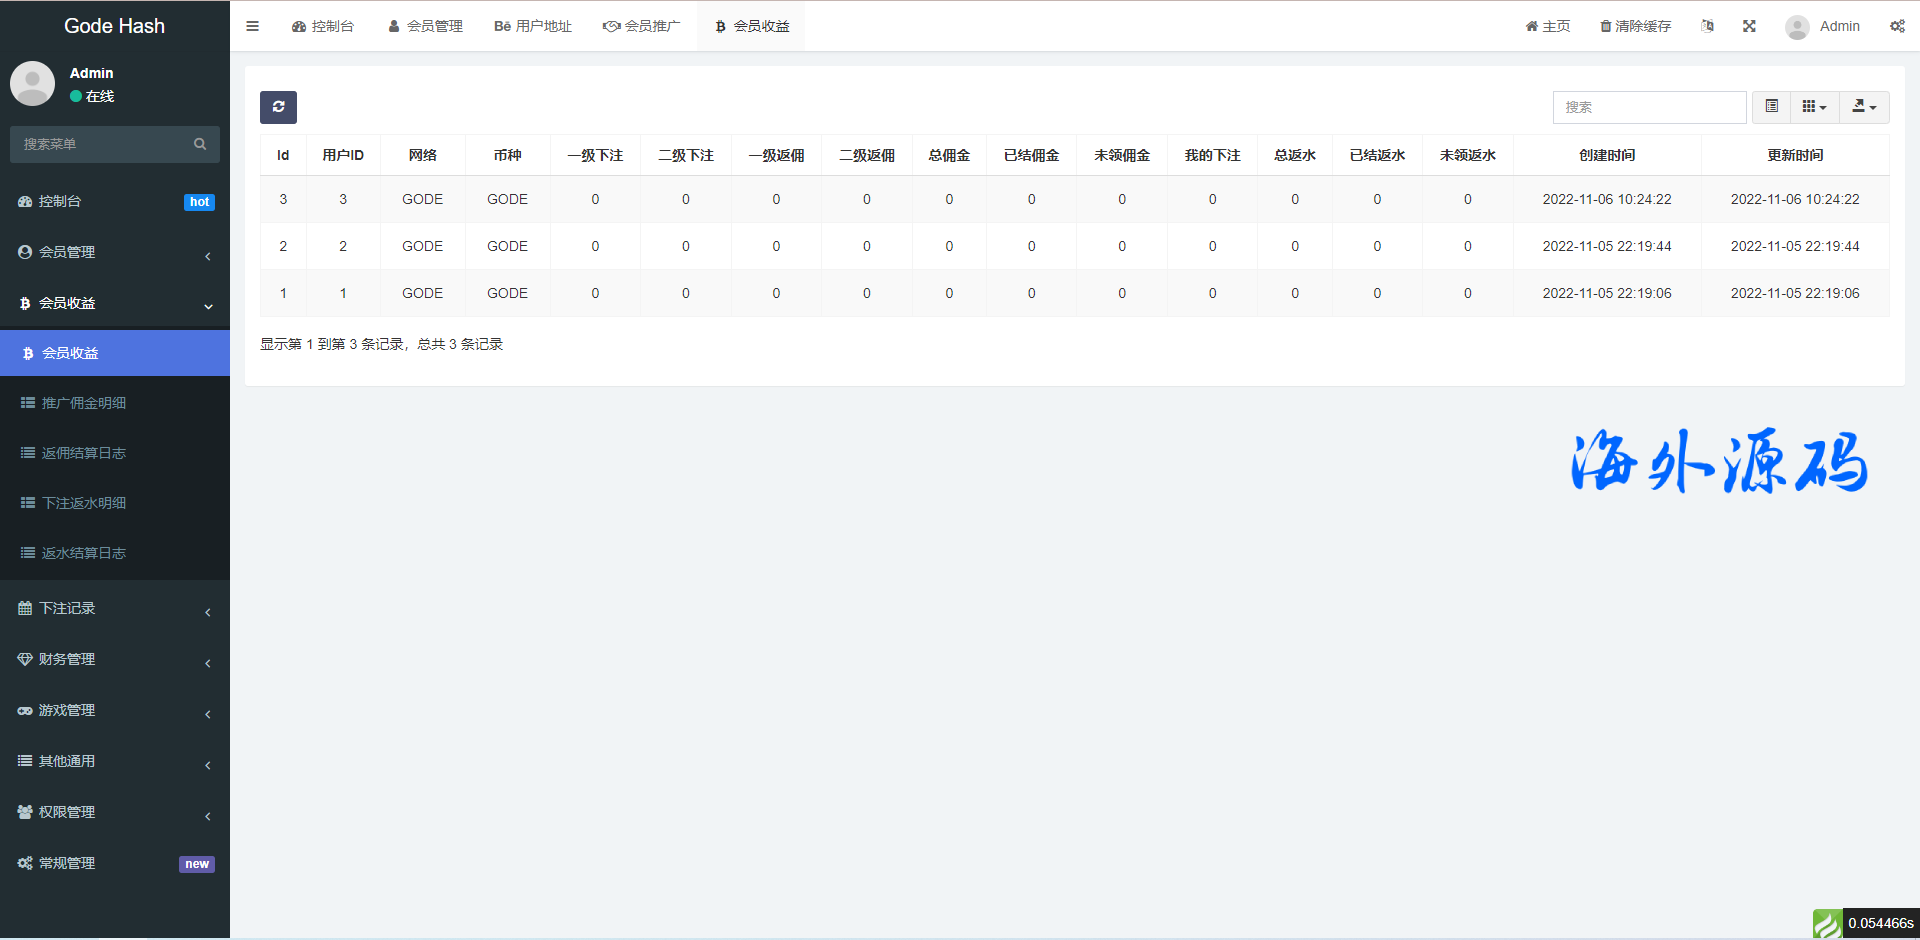Collapse the 会员收益 sidebar group

click(x=114, y=303)
